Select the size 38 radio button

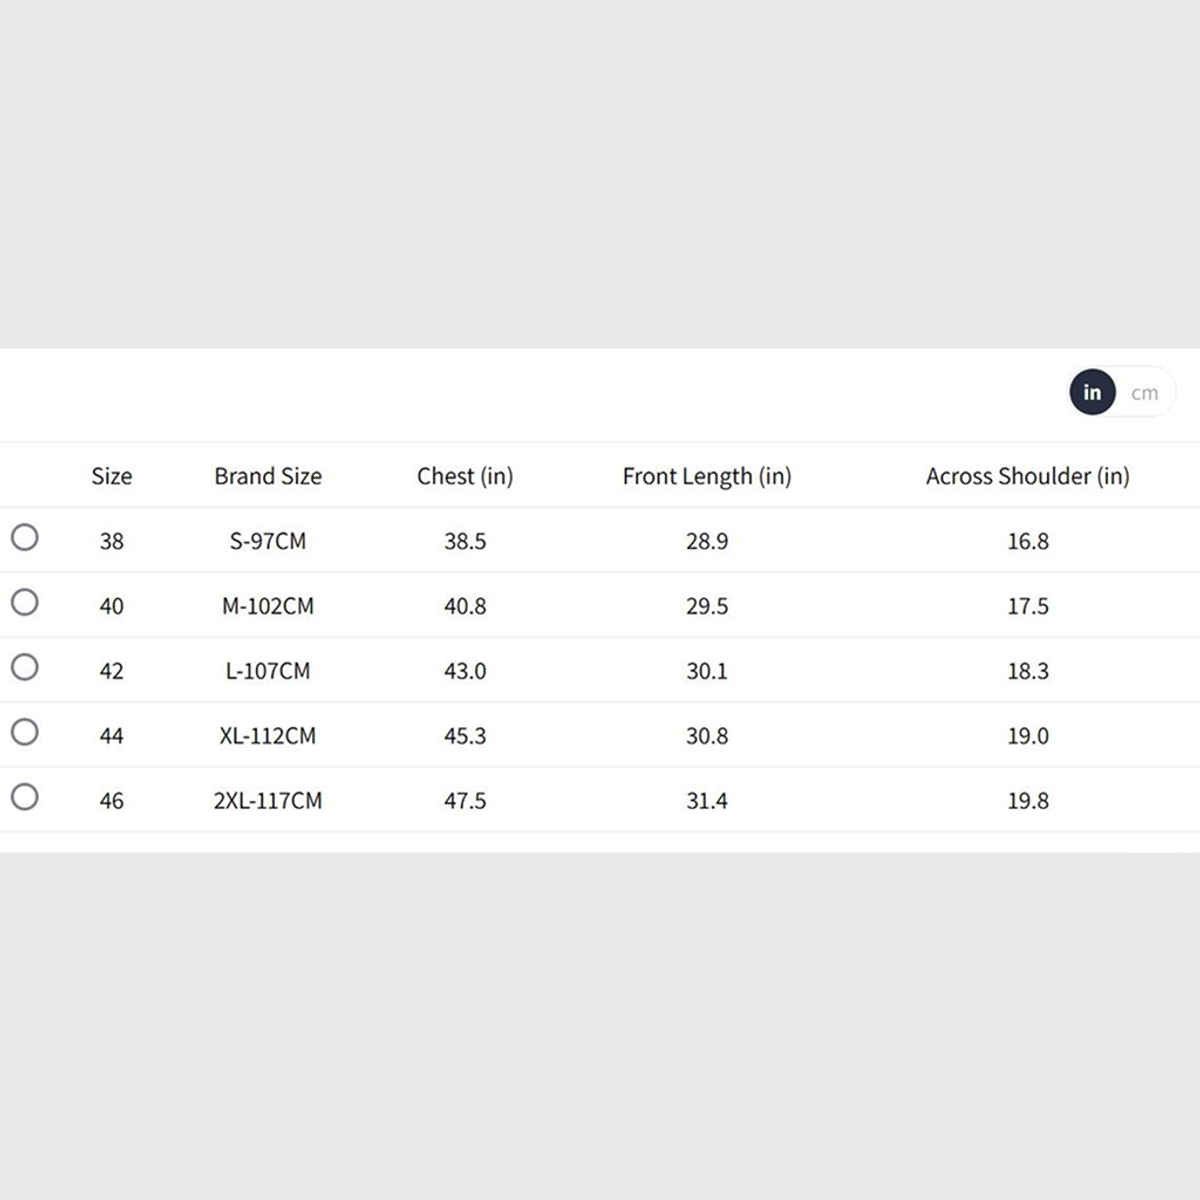click(25, 538)
